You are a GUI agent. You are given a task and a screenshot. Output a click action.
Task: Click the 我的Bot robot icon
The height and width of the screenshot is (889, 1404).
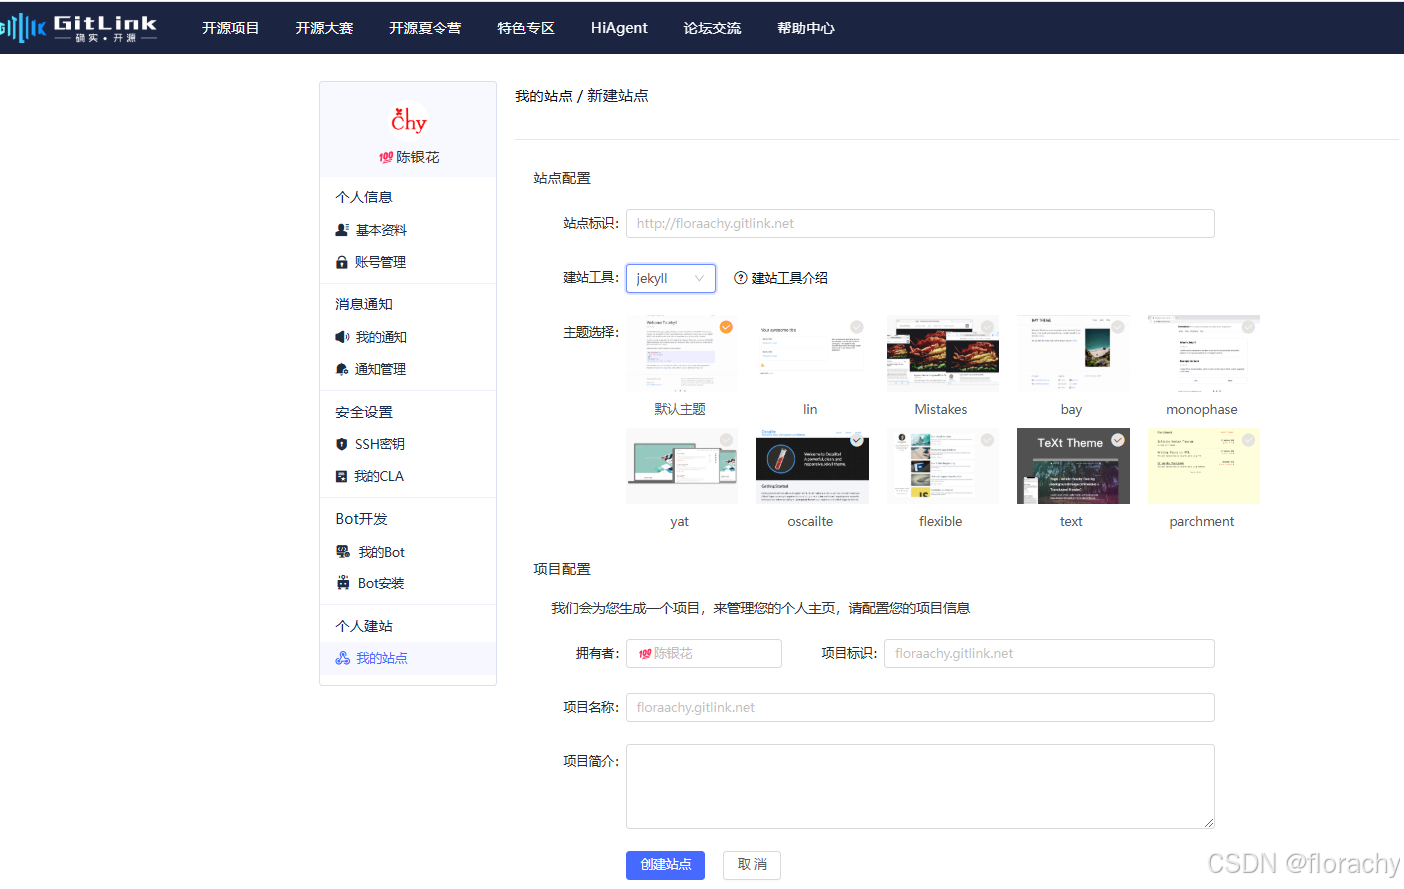coord(342,551)
